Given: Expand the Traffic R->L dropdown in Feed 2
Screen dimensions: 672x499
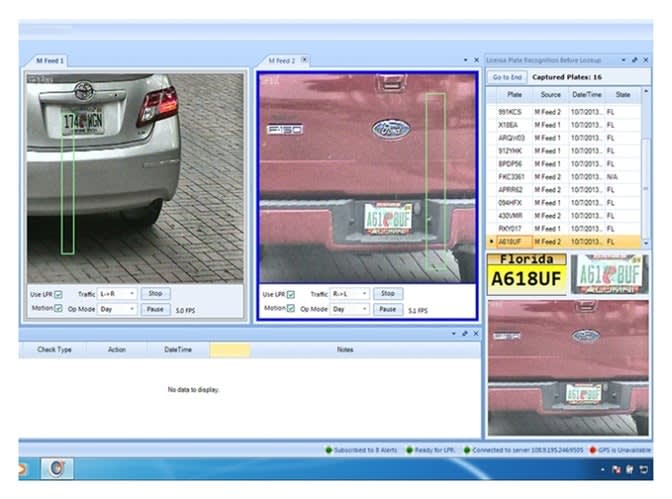Looking at the screenshot, I should click(350, 294).
